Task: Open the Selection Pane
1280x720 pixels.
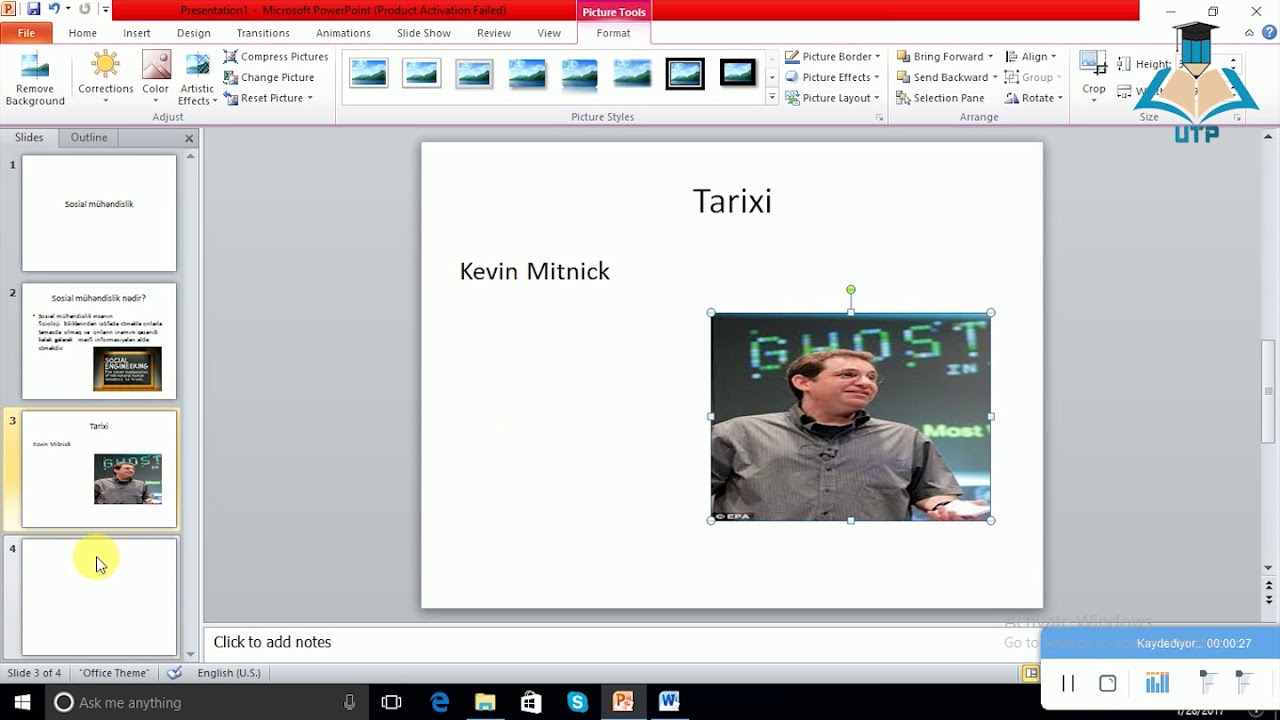Action: click(x=940, y=98)
